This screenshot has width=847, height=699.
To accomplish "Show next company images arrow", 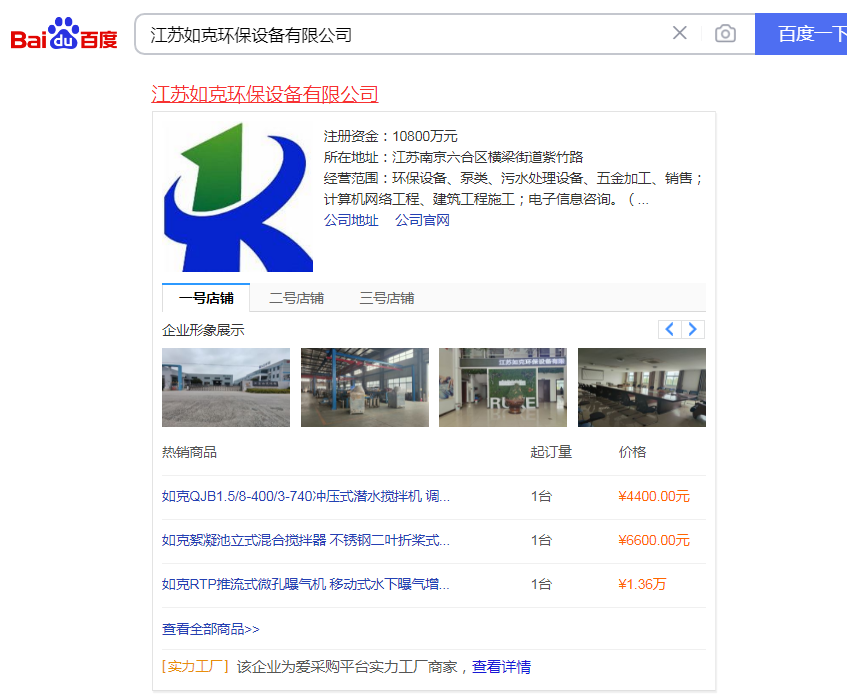I will click(693, 329).
